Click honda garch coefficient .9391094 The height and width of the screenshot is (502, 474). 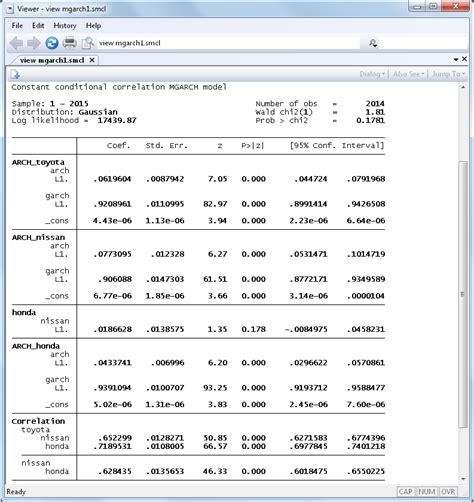[x=112, y=388]
